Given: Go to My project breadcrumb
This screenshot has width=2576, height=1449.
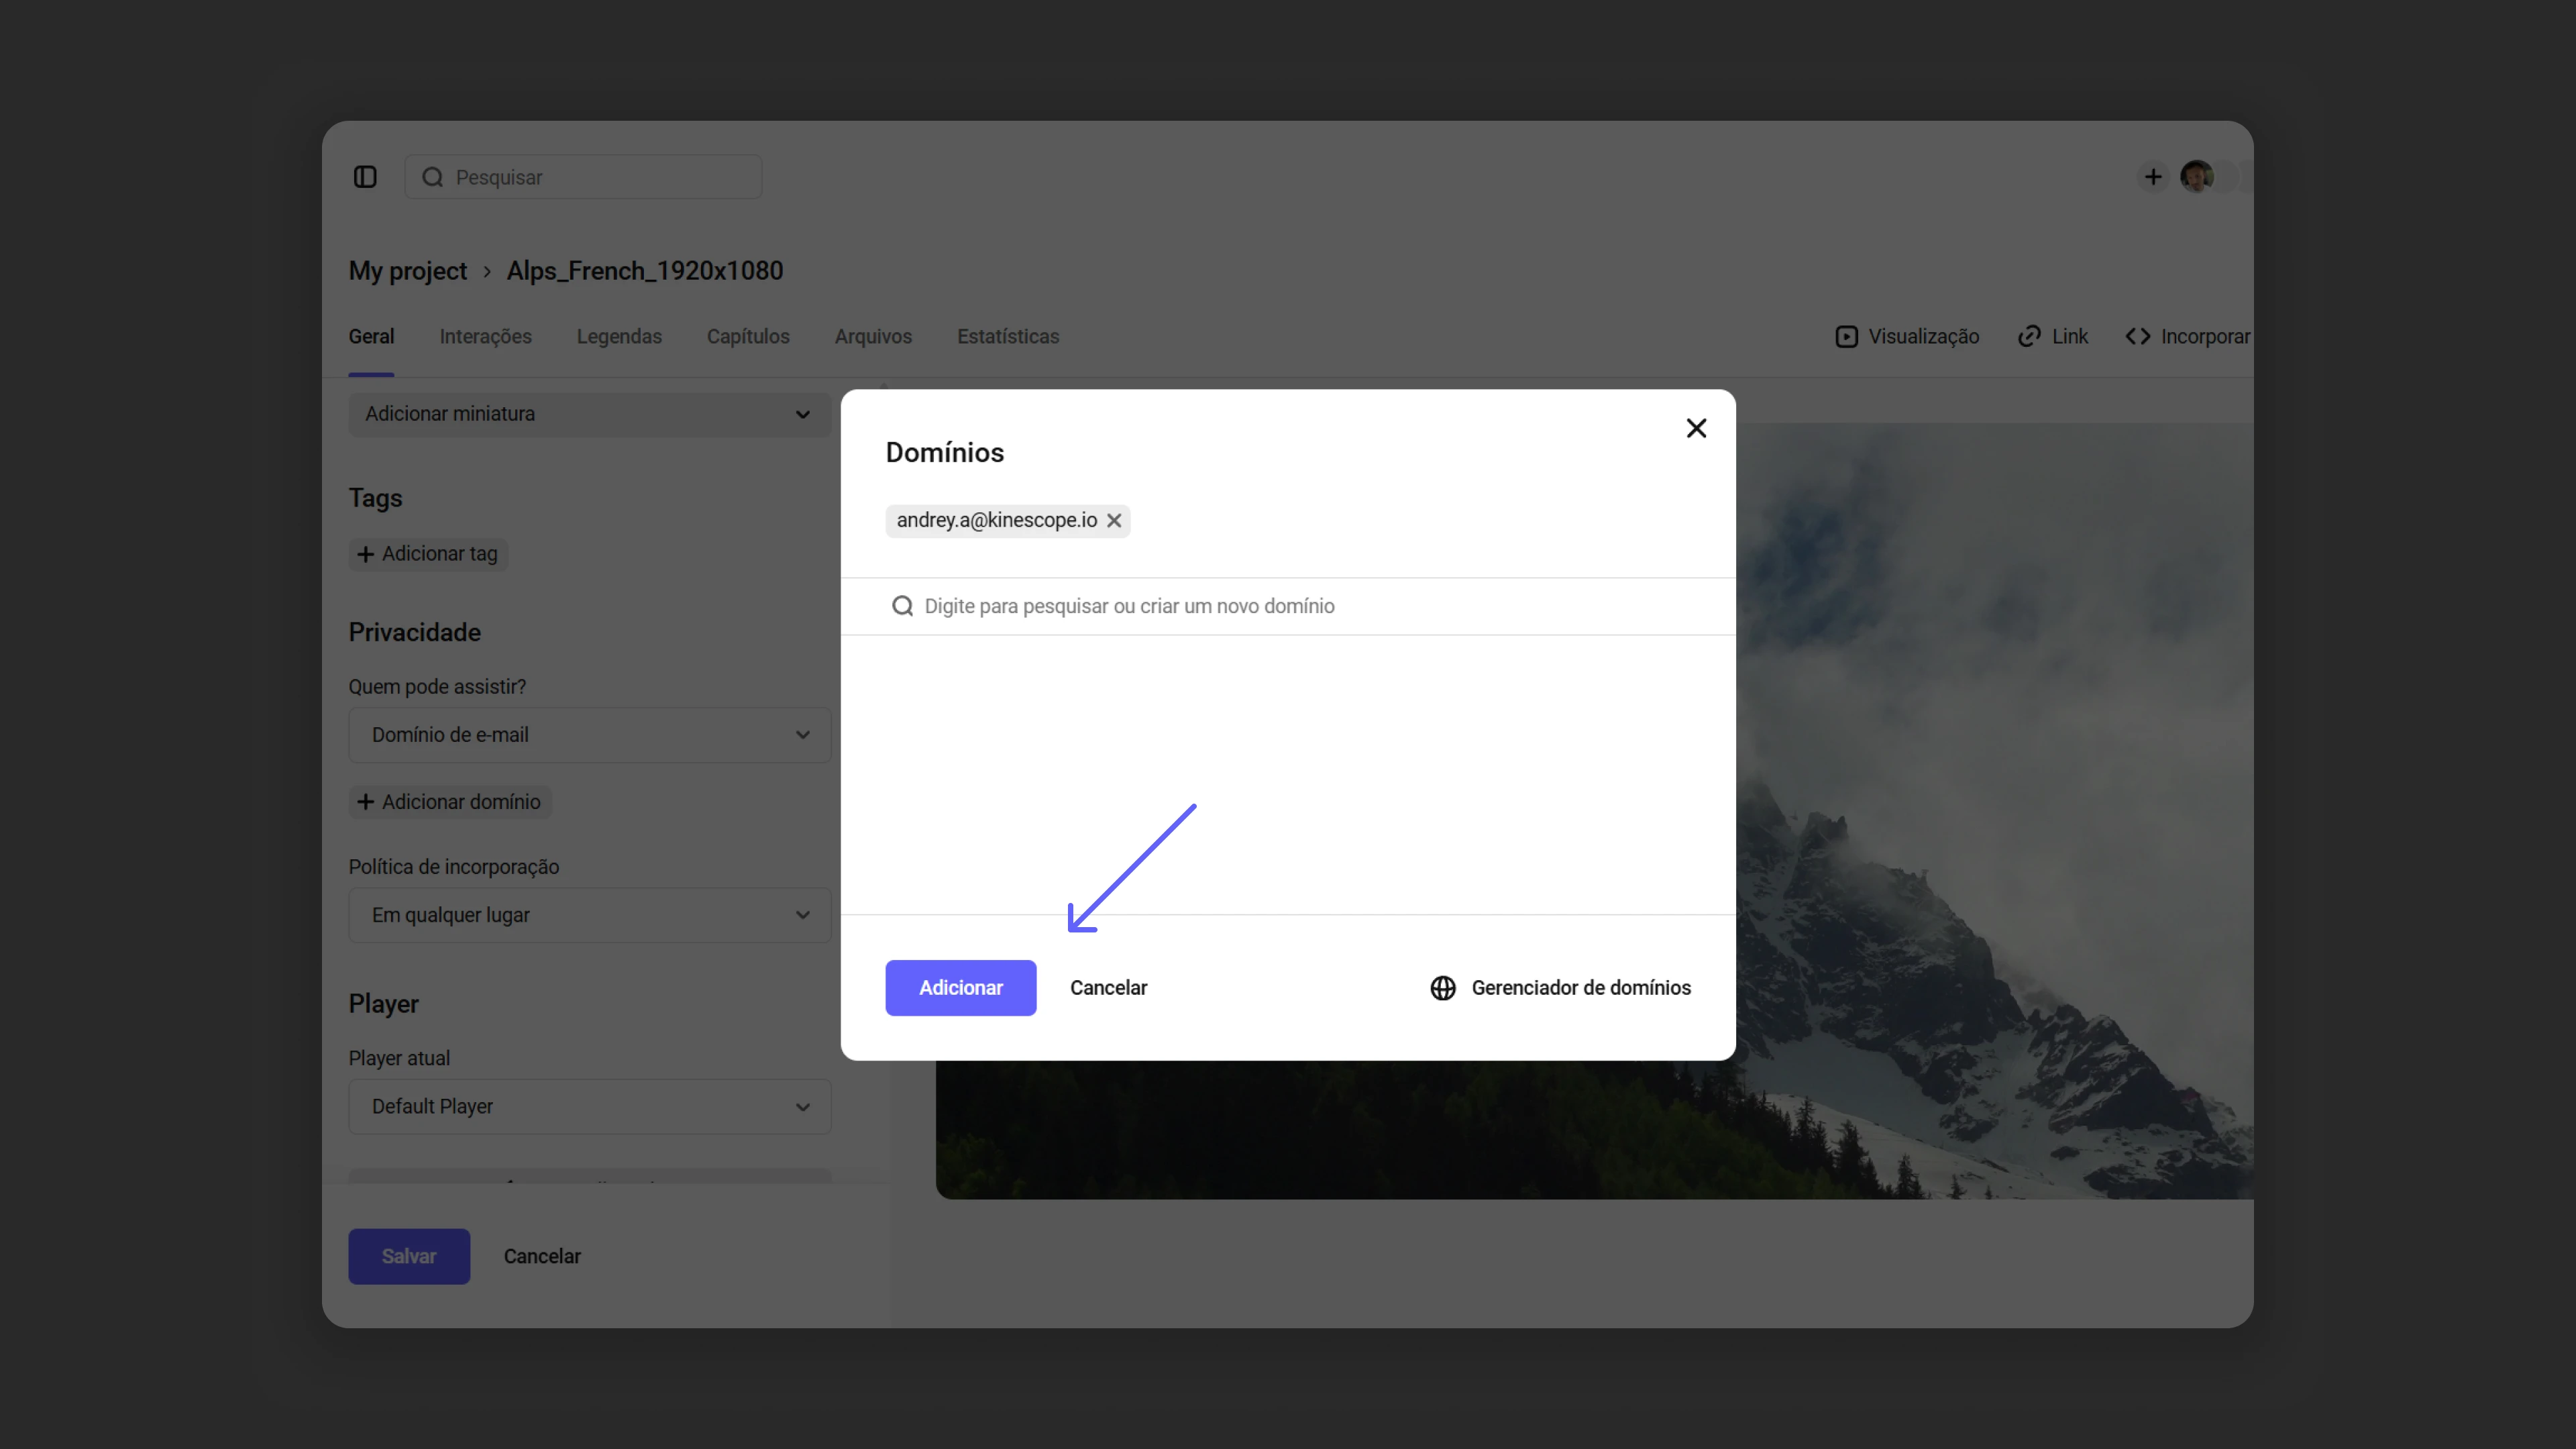Looking at the screenshot, I should coord(407,271).
